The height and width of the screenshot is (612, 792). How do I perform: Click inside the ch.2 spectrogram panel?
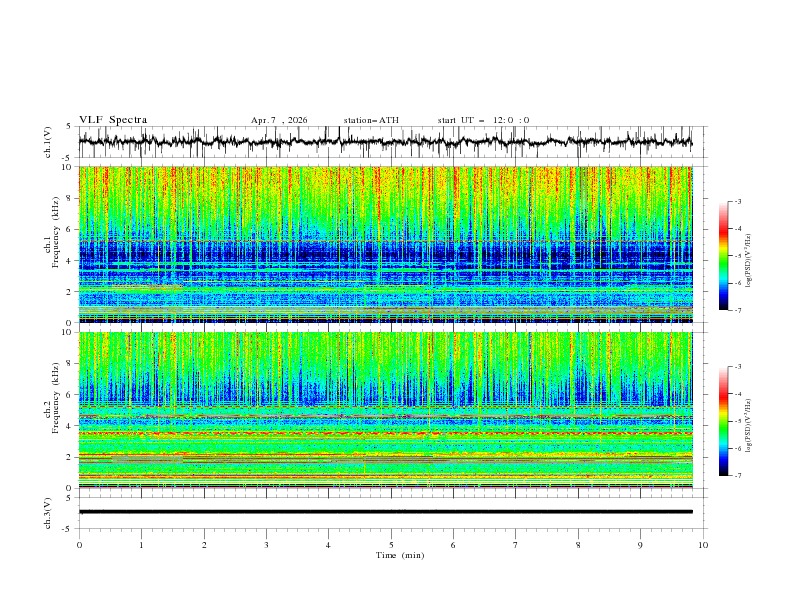tap(385, 410)
